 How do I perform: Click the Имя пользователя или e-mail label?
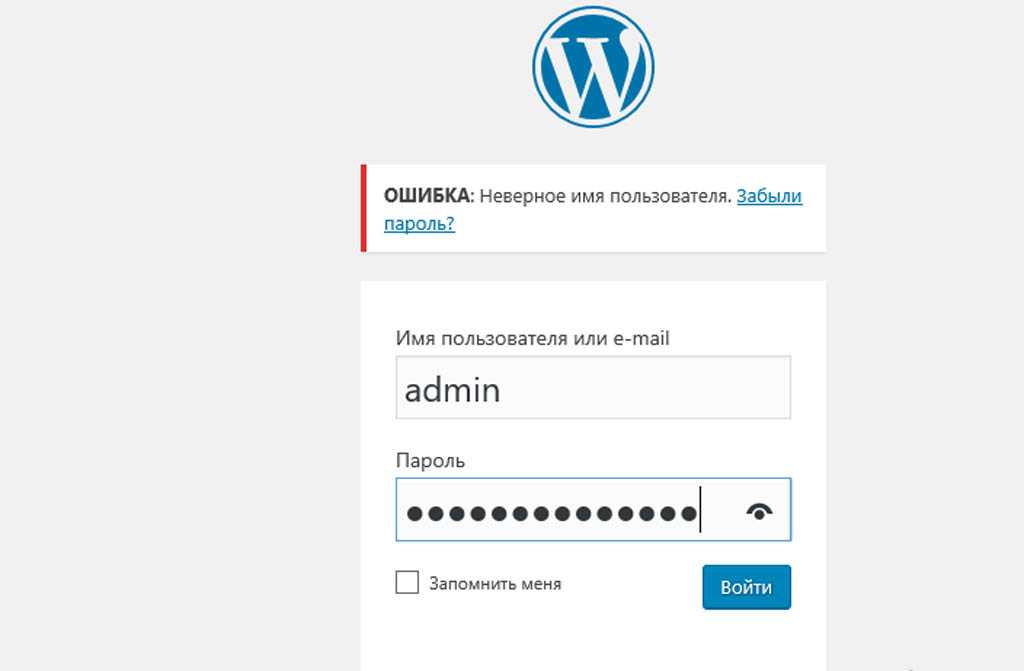point(532,338)
